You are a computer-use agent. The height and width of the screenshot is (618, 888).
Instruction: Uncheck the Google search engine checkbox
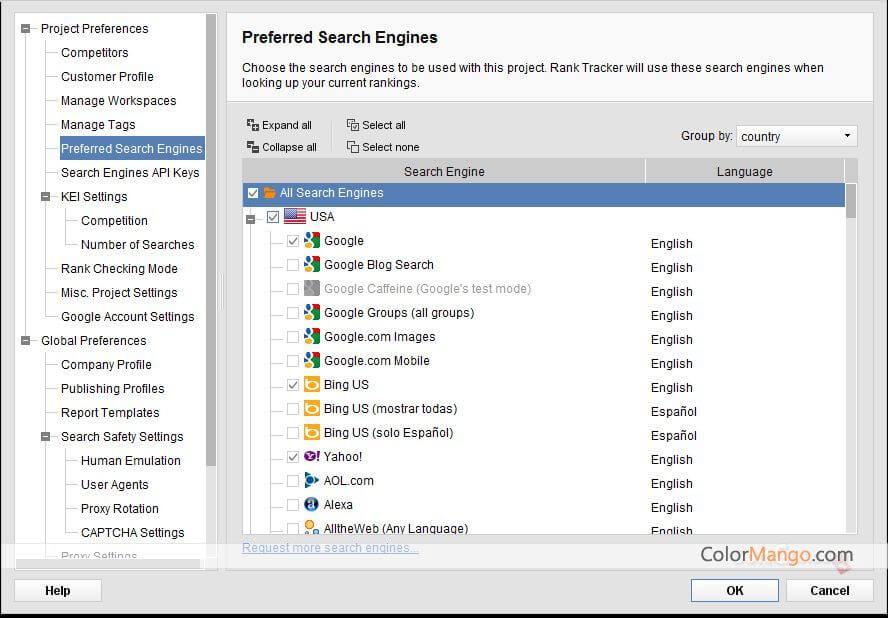pyautogui.click(x=293, y=241)
